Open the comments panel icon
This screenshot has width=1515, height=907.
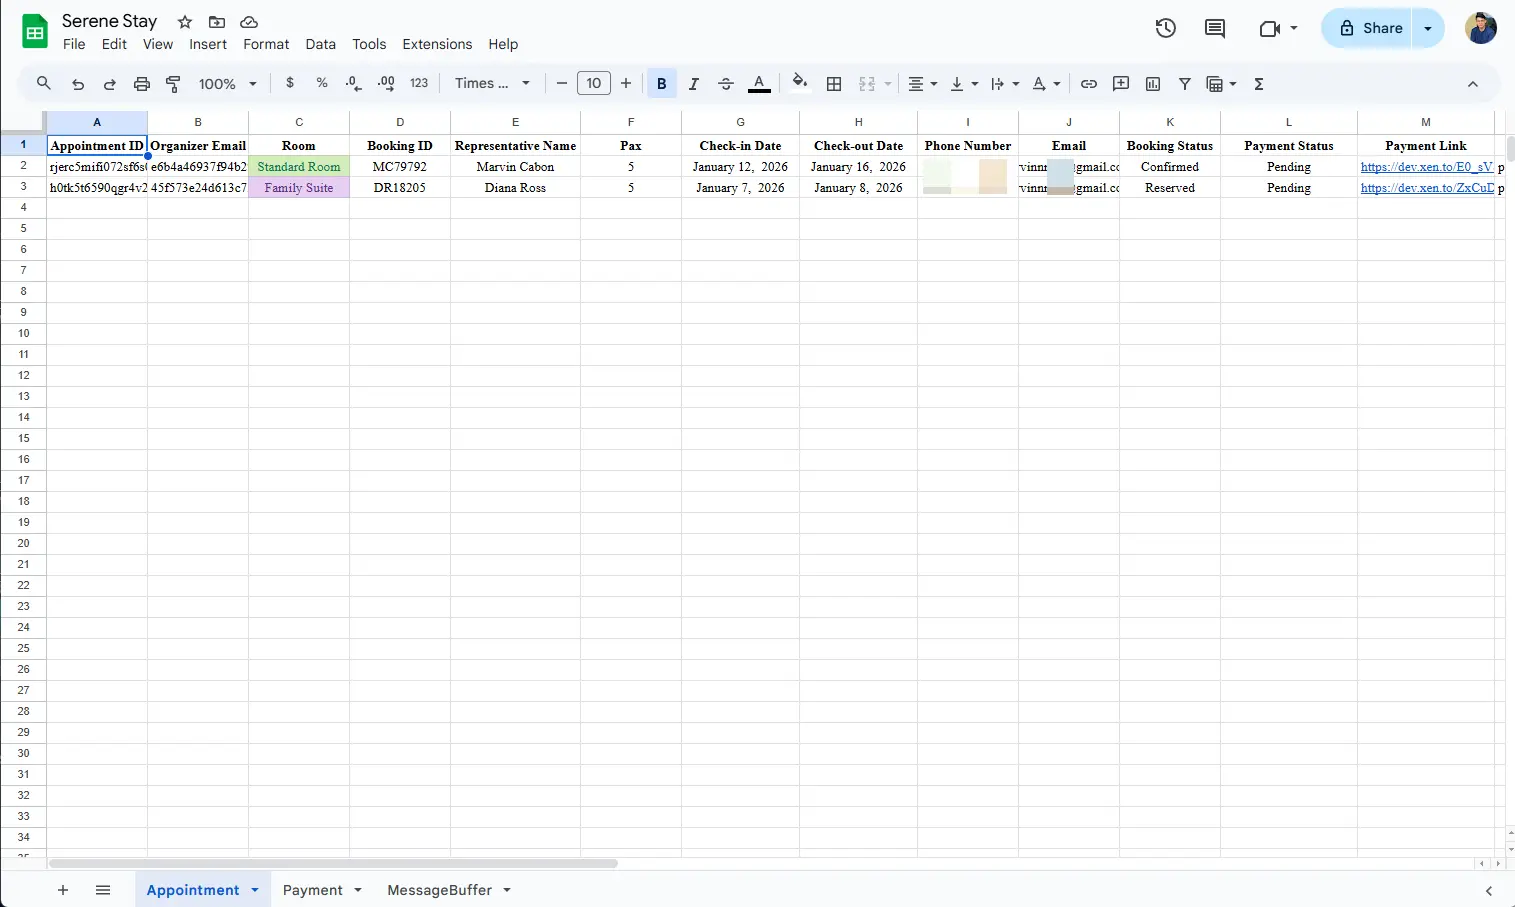pos(1215,28)
